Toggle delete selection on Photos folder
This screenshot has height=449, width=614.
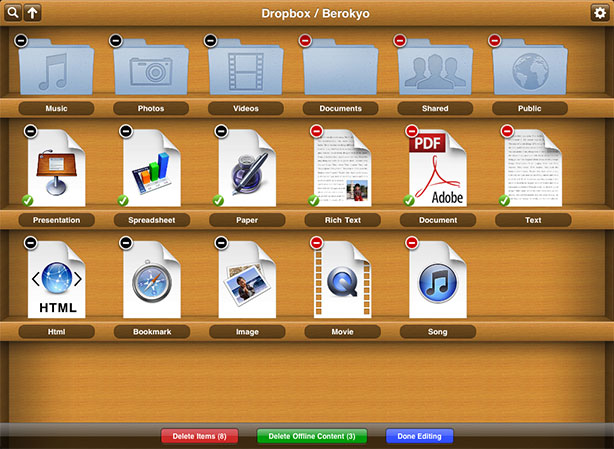pos(116,40)
